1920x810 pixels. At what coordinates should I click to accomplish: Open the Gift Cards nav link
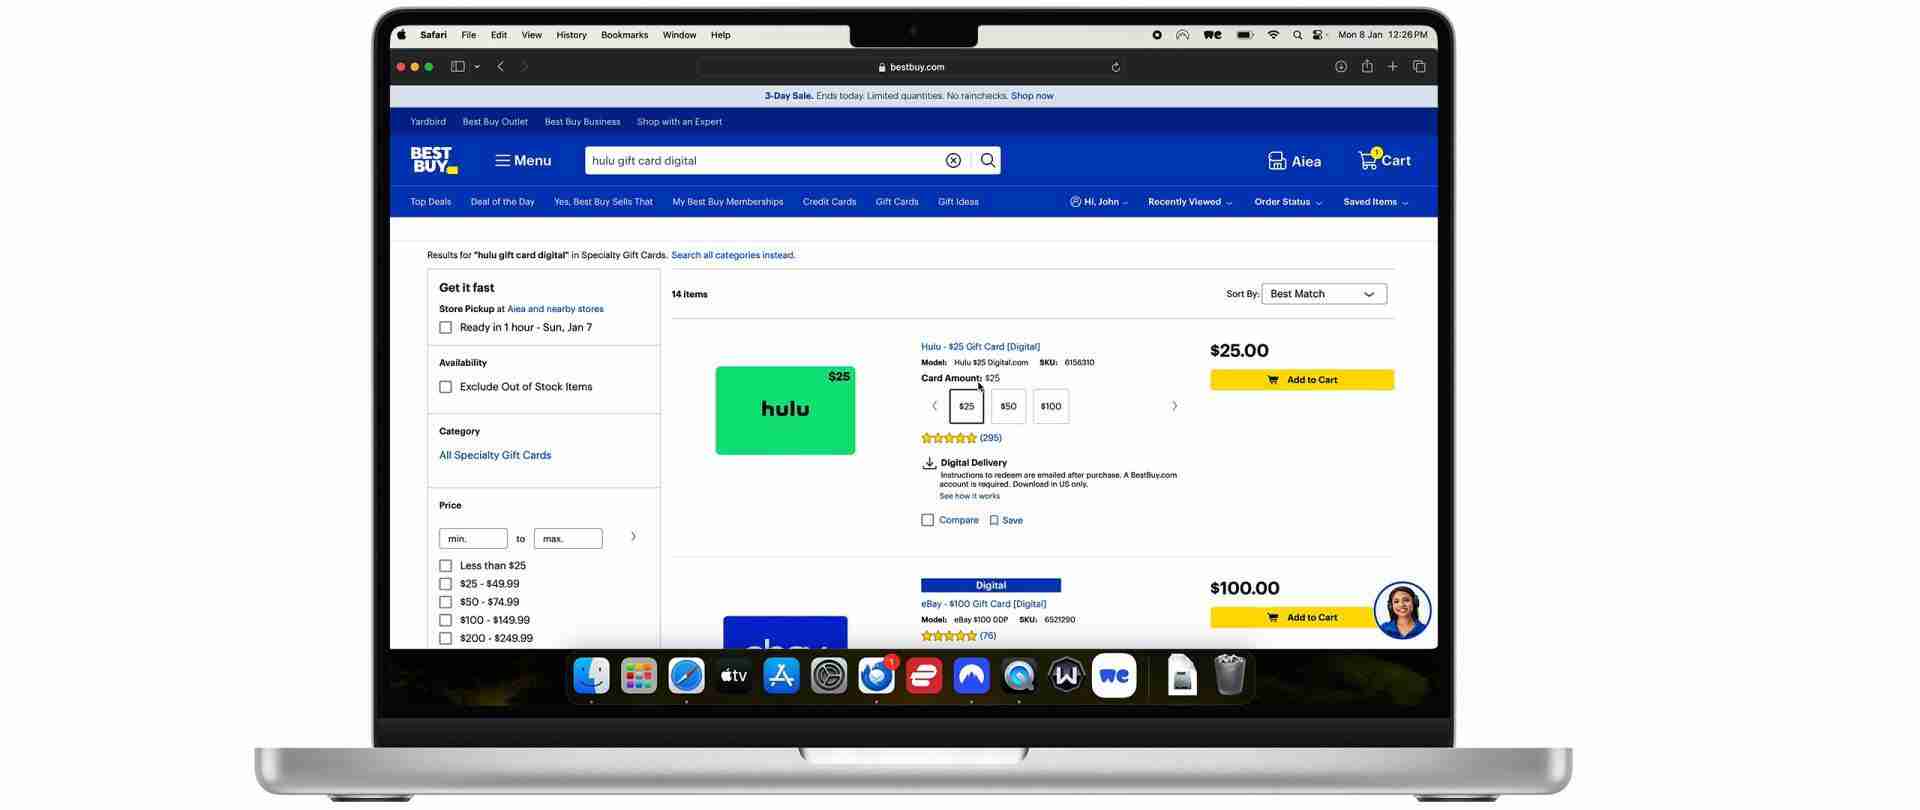897,202
